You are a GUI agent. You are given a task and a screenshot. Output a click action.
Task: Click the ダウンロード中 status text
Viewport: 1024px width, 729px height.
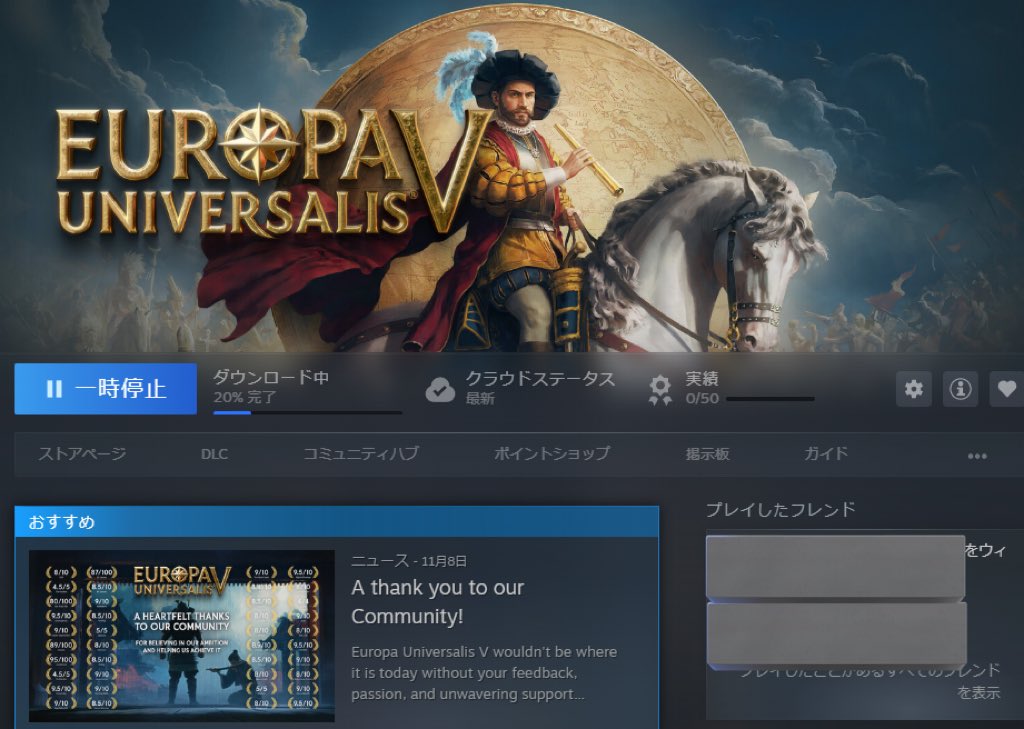coord(271,377)
